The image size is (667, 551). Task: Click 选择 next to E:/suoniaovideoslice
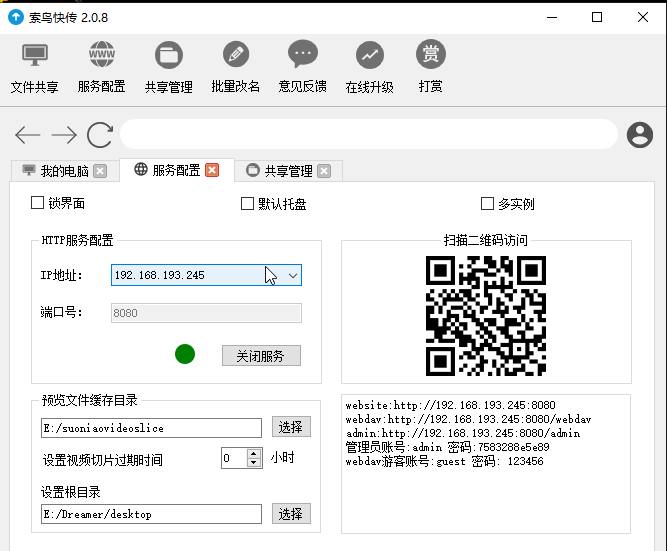coord(291,427)
